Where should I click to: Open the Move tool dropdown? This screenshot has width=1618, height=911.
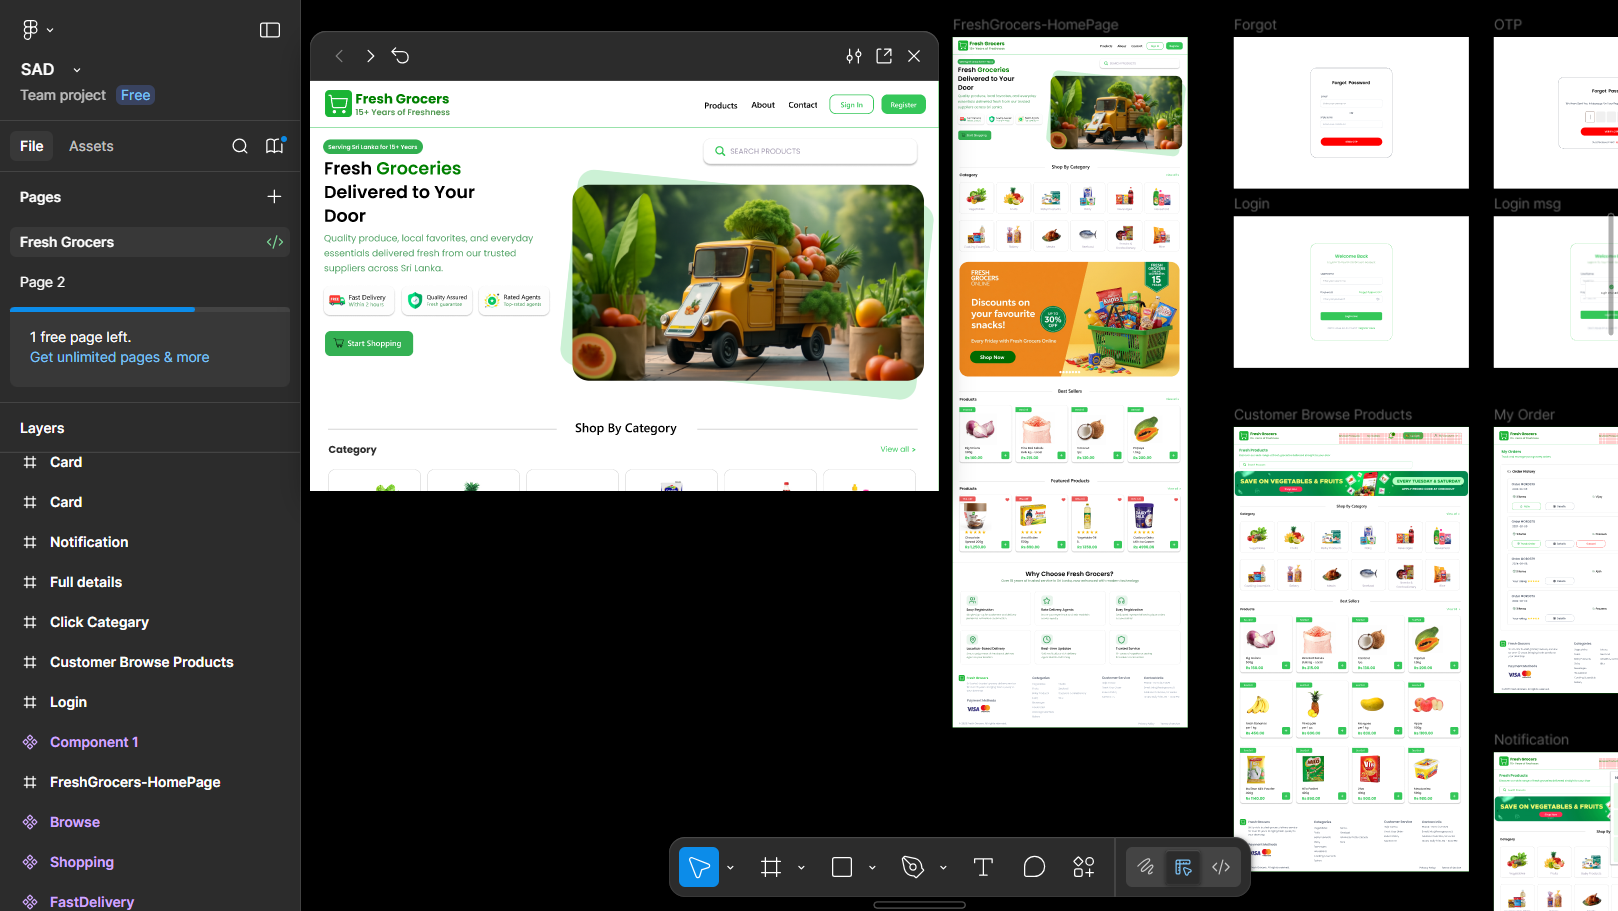tap(731, 867)
